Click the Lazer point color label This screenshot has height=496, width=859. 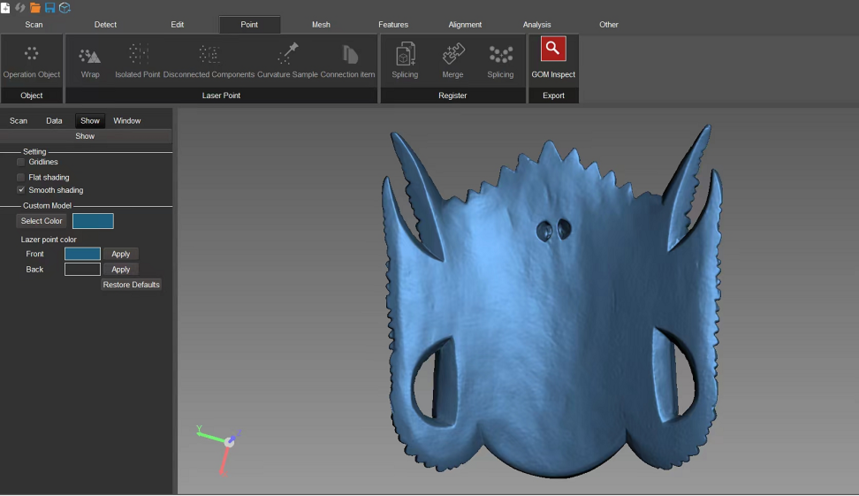pyautogui.click(x=49, y=240)
